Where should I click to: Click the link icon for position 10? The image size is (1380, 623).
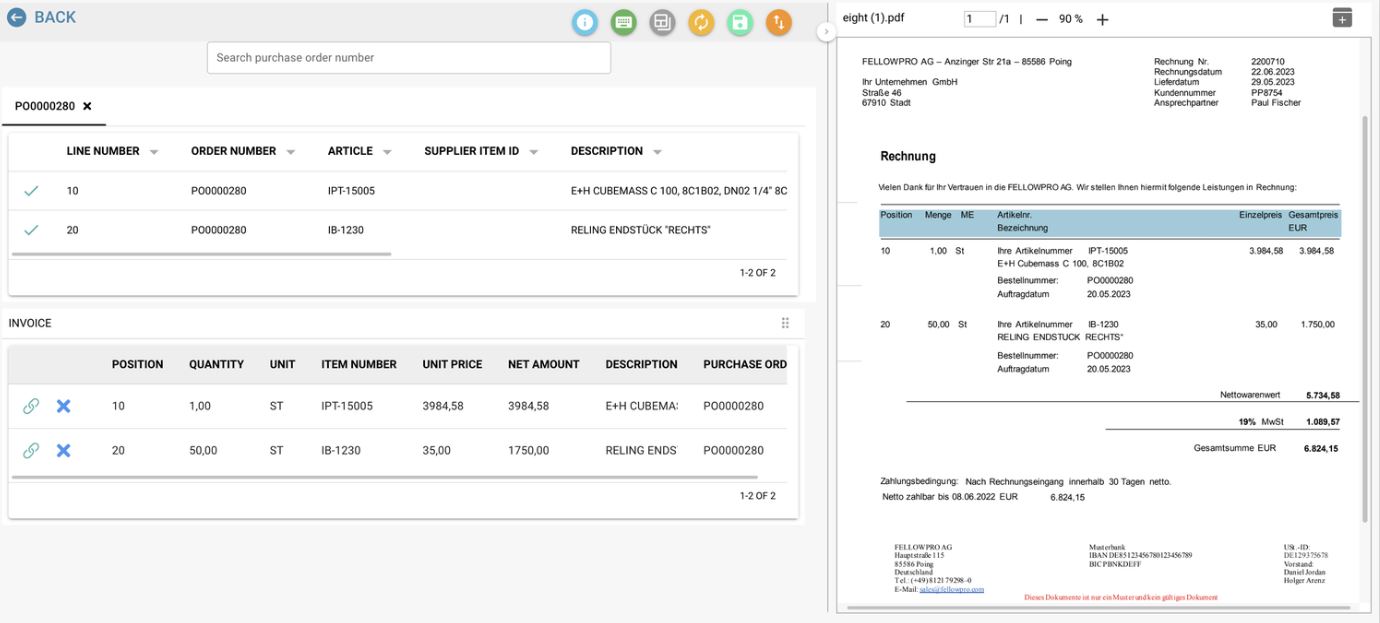[31, 406]
